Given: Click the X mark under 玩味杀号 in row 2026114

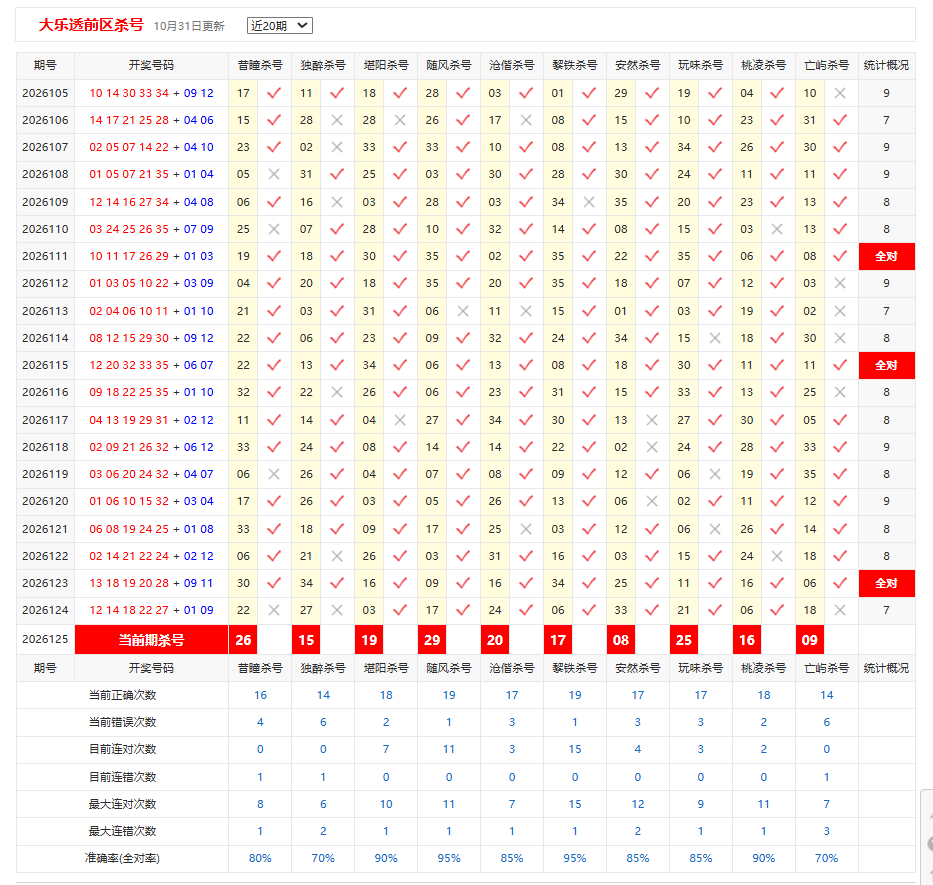Looking at the screenshot, I should click(x=715, y=338).
